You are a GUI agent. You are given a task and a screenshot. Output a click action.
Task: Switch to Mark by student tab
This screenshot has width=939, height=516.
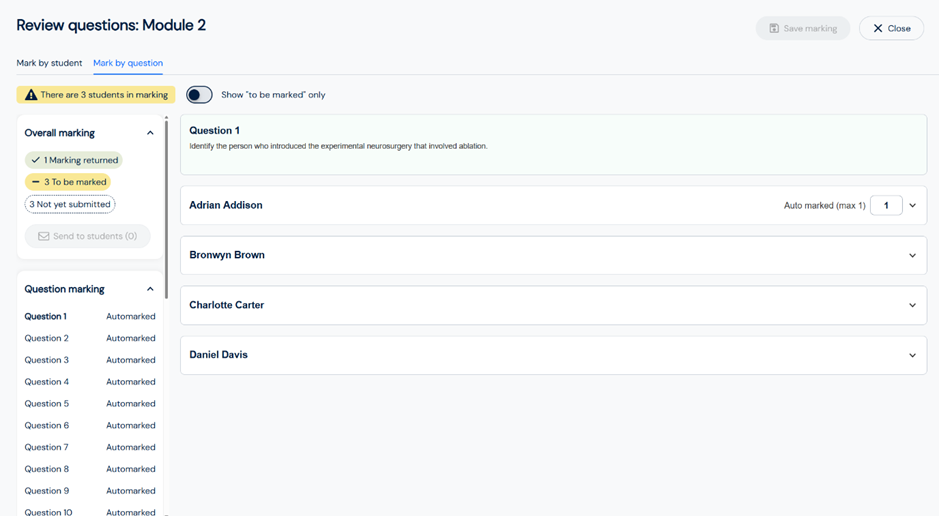pyautogui.click(x=49, y=63)
